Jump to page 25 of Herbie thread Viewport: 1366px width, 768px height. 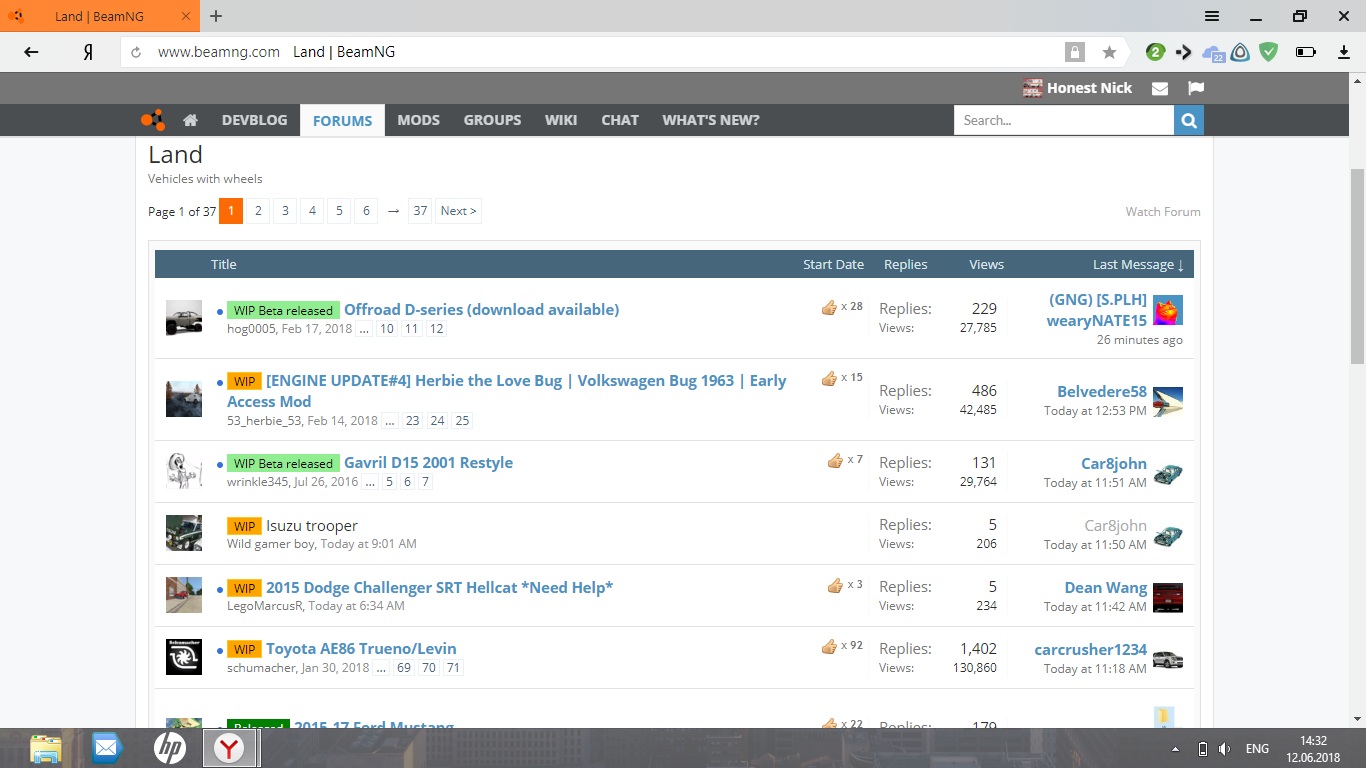point(462,421)
